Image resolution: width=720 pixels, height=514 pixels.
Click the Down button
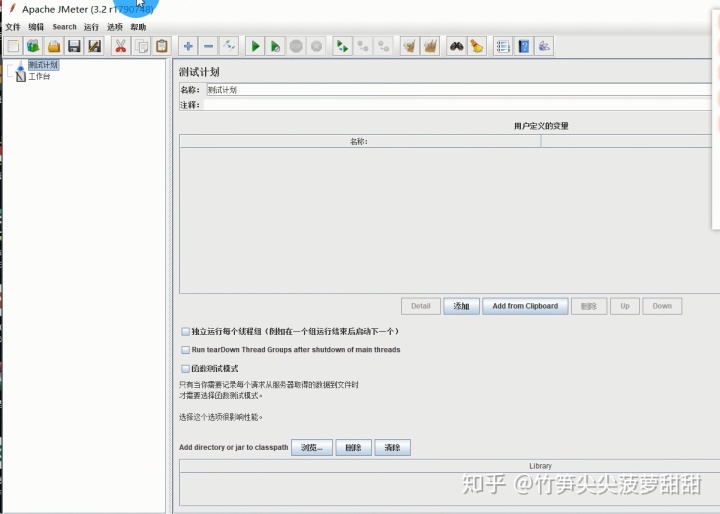[662, 306]
